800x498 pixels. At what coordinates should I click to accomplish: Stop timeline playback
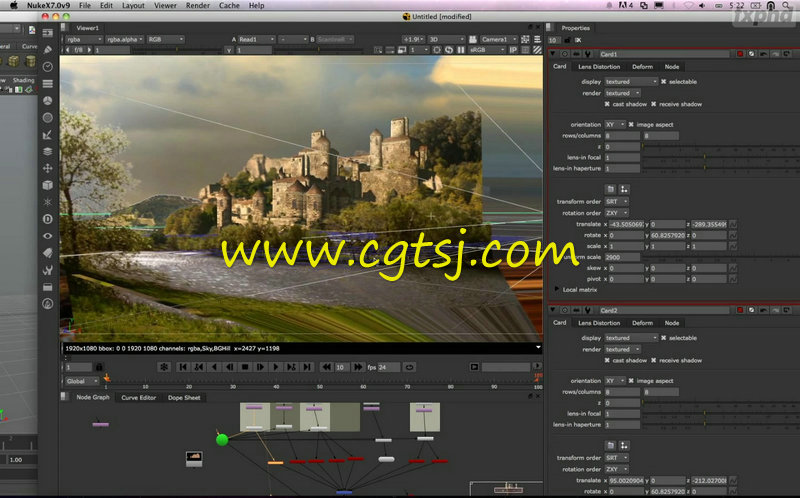(x=245, y=367)
